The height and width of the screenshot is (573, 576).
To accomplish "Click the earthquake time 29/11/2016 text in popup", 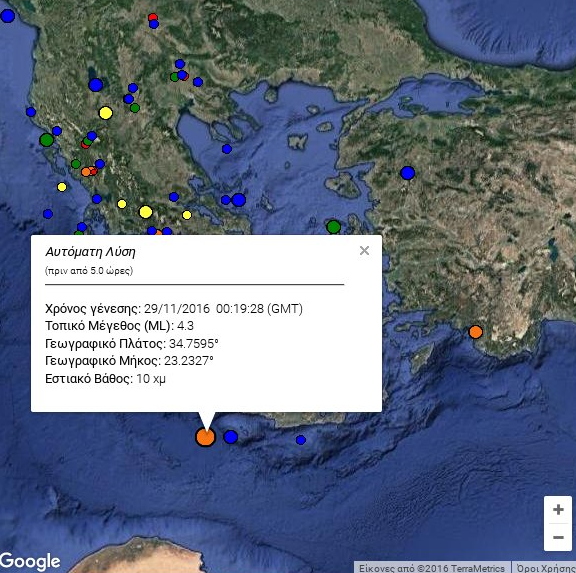I will pyautogui.click(x=174, y=309).
